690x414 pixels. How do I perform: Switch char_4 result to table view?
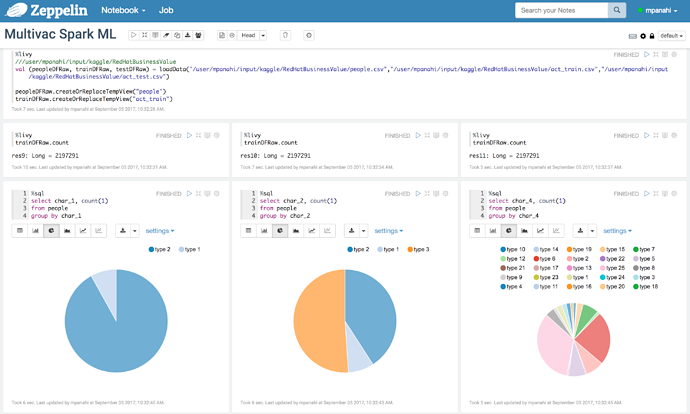click(477, 231)
